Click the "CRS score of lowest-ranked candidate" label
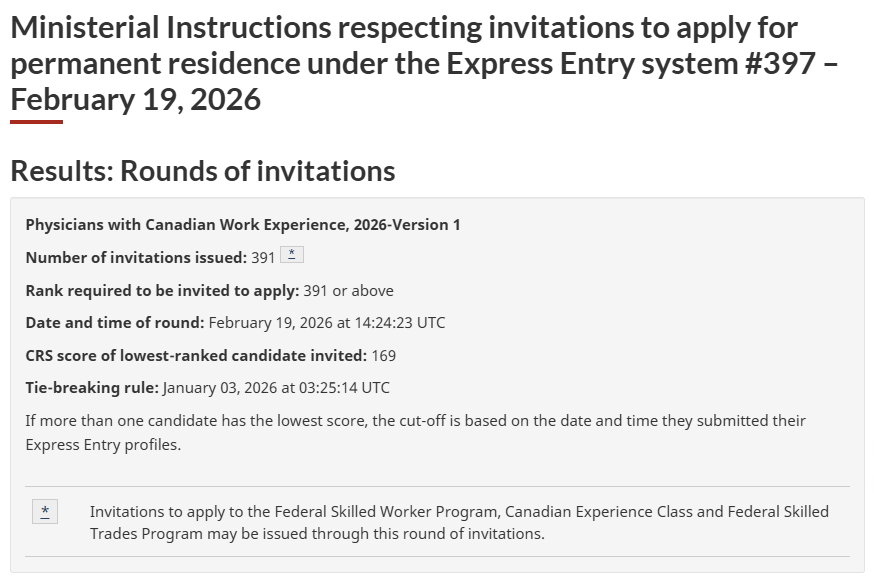The width and height of the screenshot is (874, 584). [196, 355]
